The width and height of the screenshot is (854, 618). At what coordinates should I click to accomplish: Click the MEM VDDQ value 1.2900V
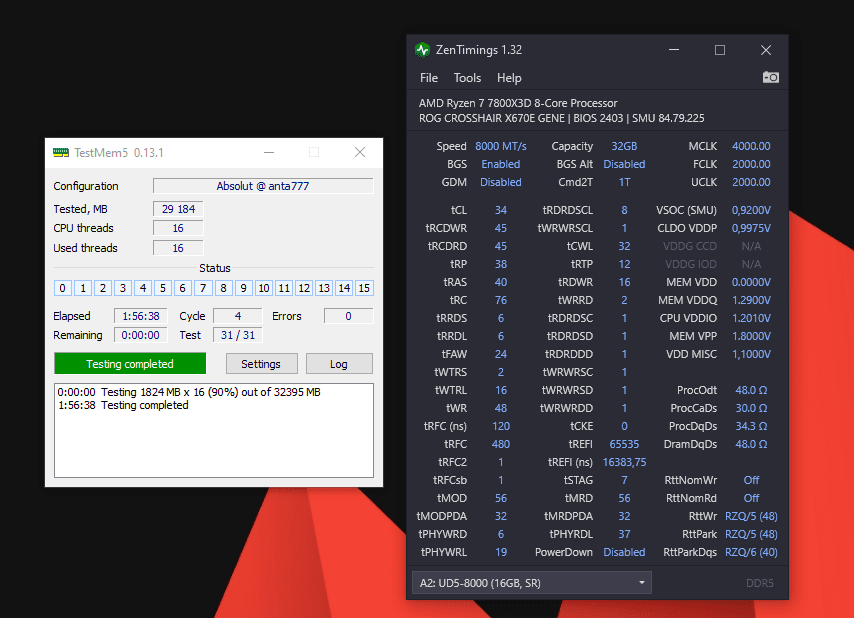(751, 300)
